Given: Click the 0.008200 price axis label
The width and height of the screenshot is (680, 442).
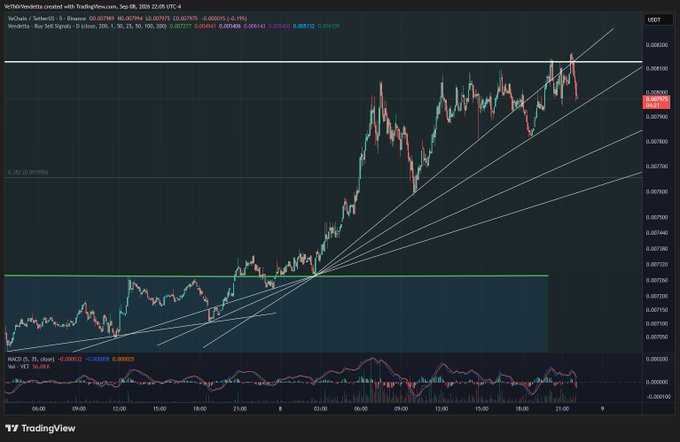Looking at the screenshot, I should click(656, 45).
